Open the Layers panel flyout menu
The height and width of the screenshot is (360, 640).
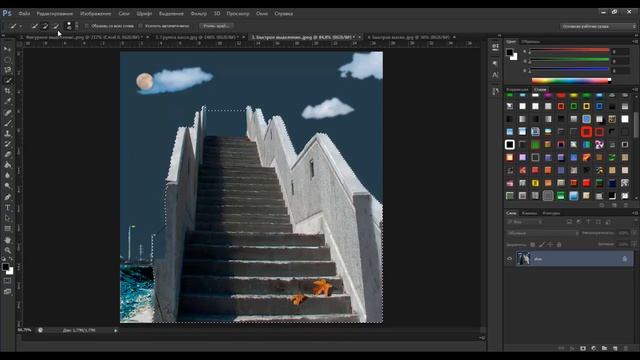635,213
